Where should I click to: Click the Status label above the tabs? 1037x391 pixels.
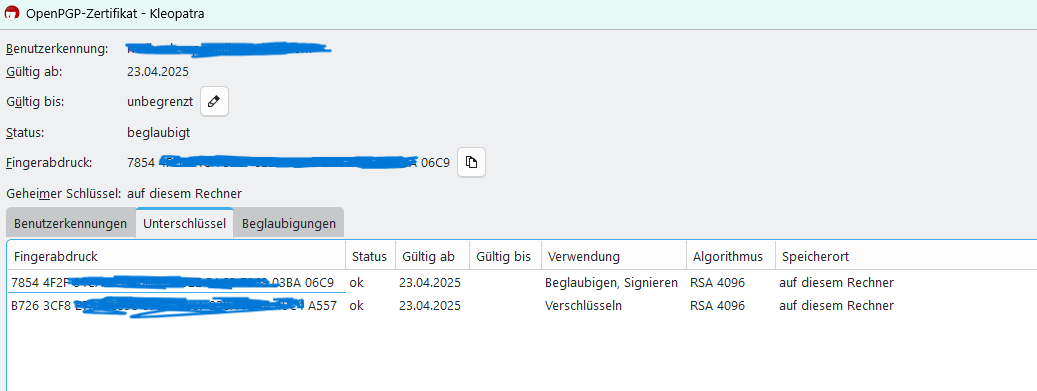[x=25, y=132]
